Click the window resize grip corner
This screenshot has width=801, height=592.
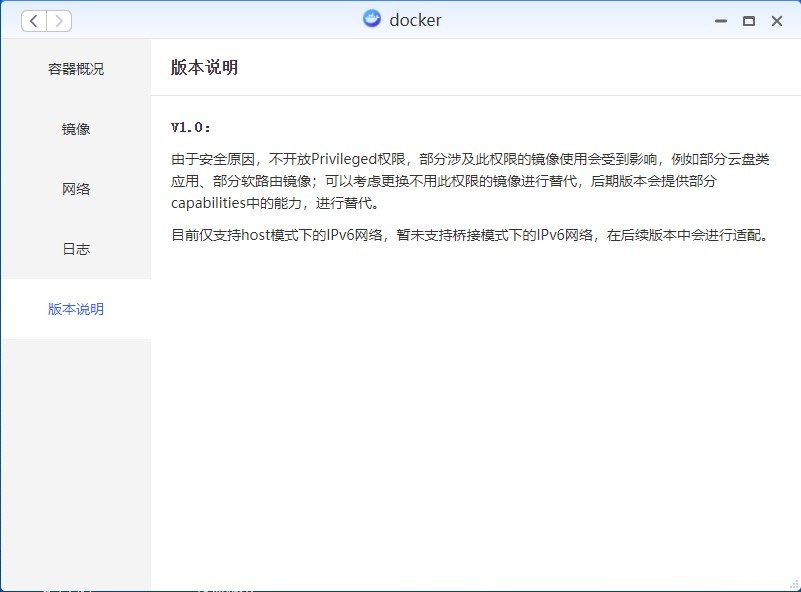pyautogui.click(x=794, y=585)
